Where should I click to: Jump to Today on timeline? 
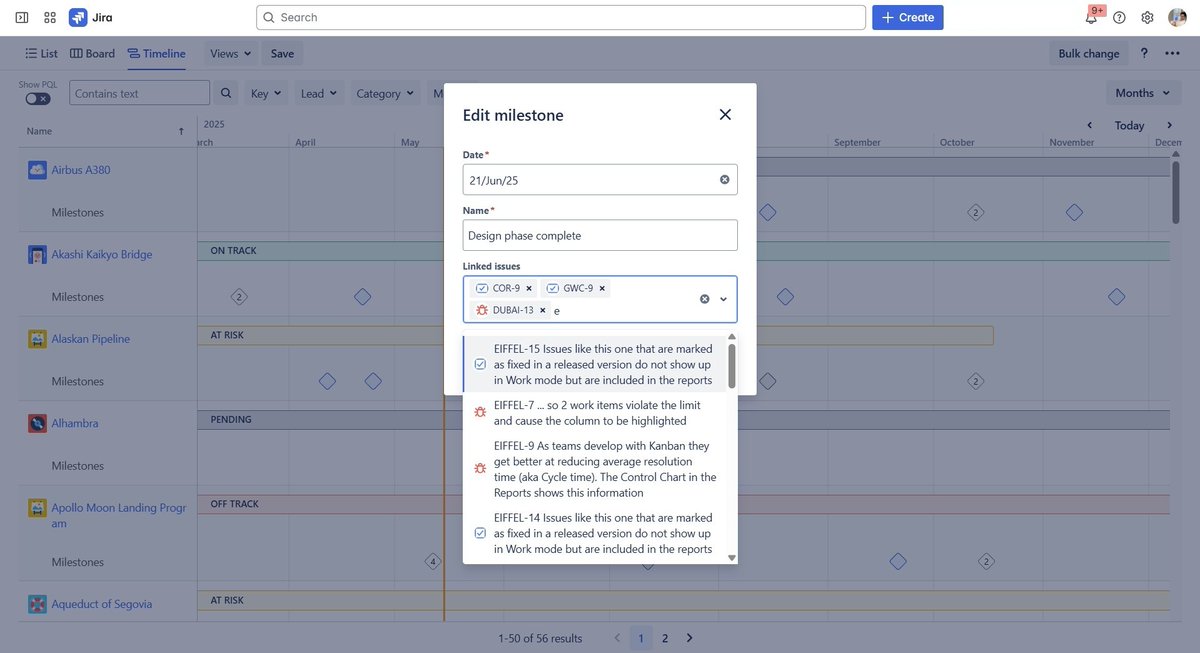point(1129,125)
